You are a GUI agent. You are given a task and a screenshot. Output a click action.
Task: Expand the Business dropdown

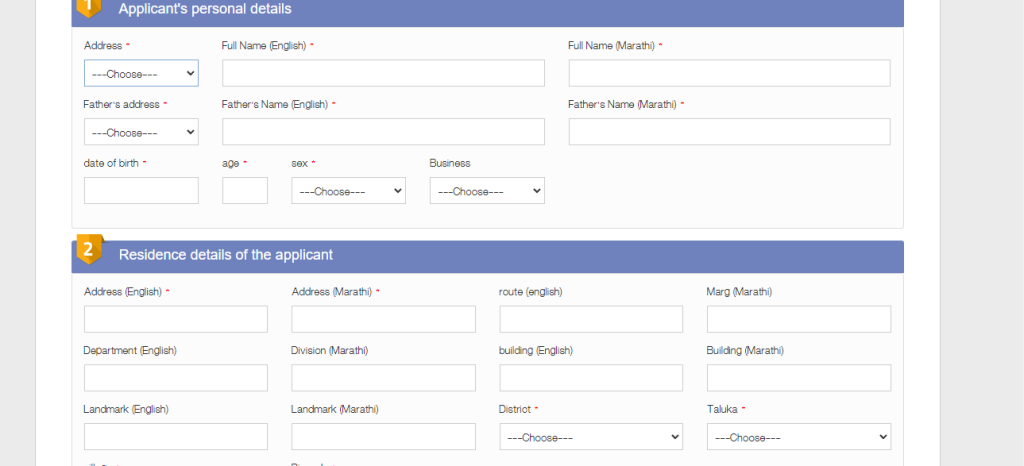[487, 191]
